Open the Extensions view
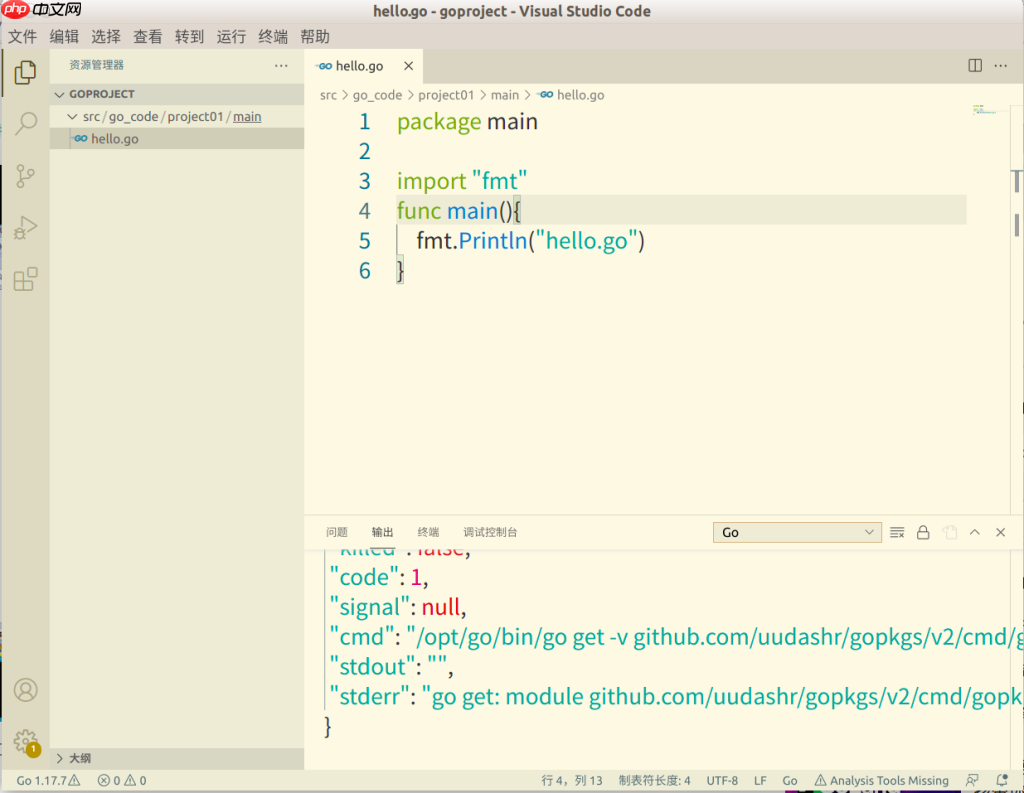The image size is (1024, 793). point(26,280)
